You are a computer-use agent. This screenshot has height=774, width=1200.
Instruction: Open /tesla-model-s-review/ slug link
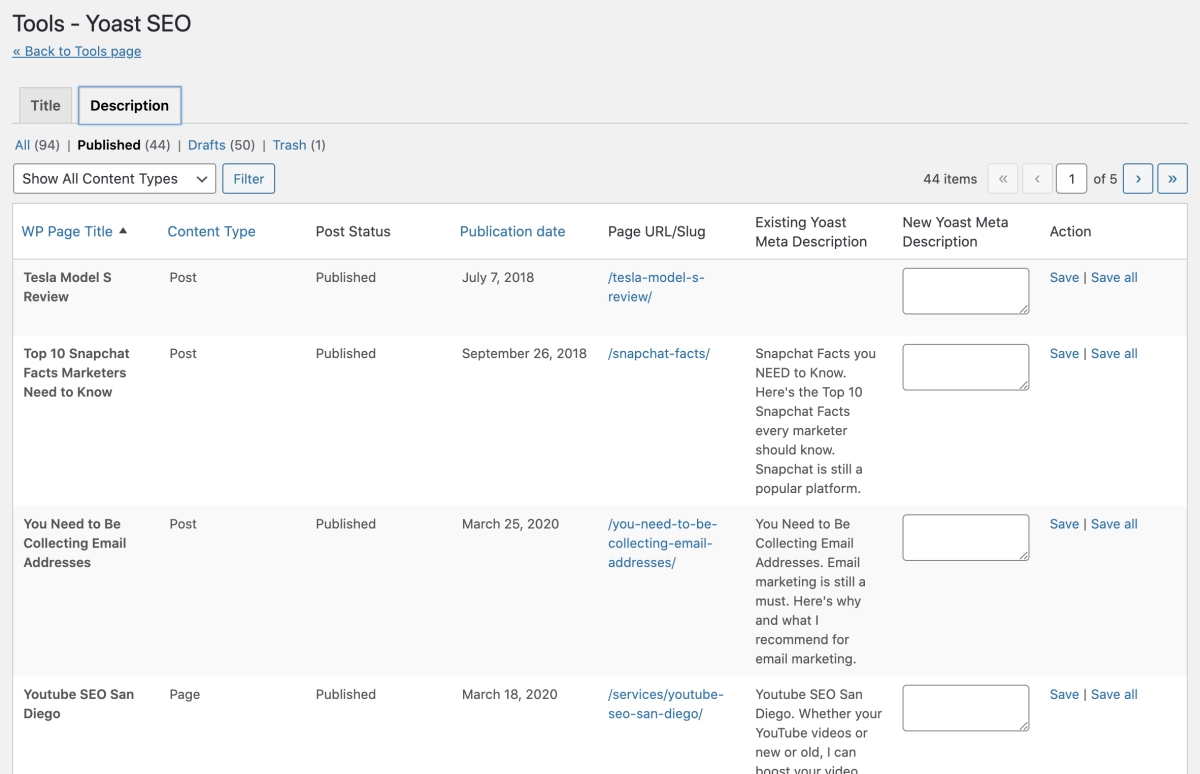click(x=656, y=287)
